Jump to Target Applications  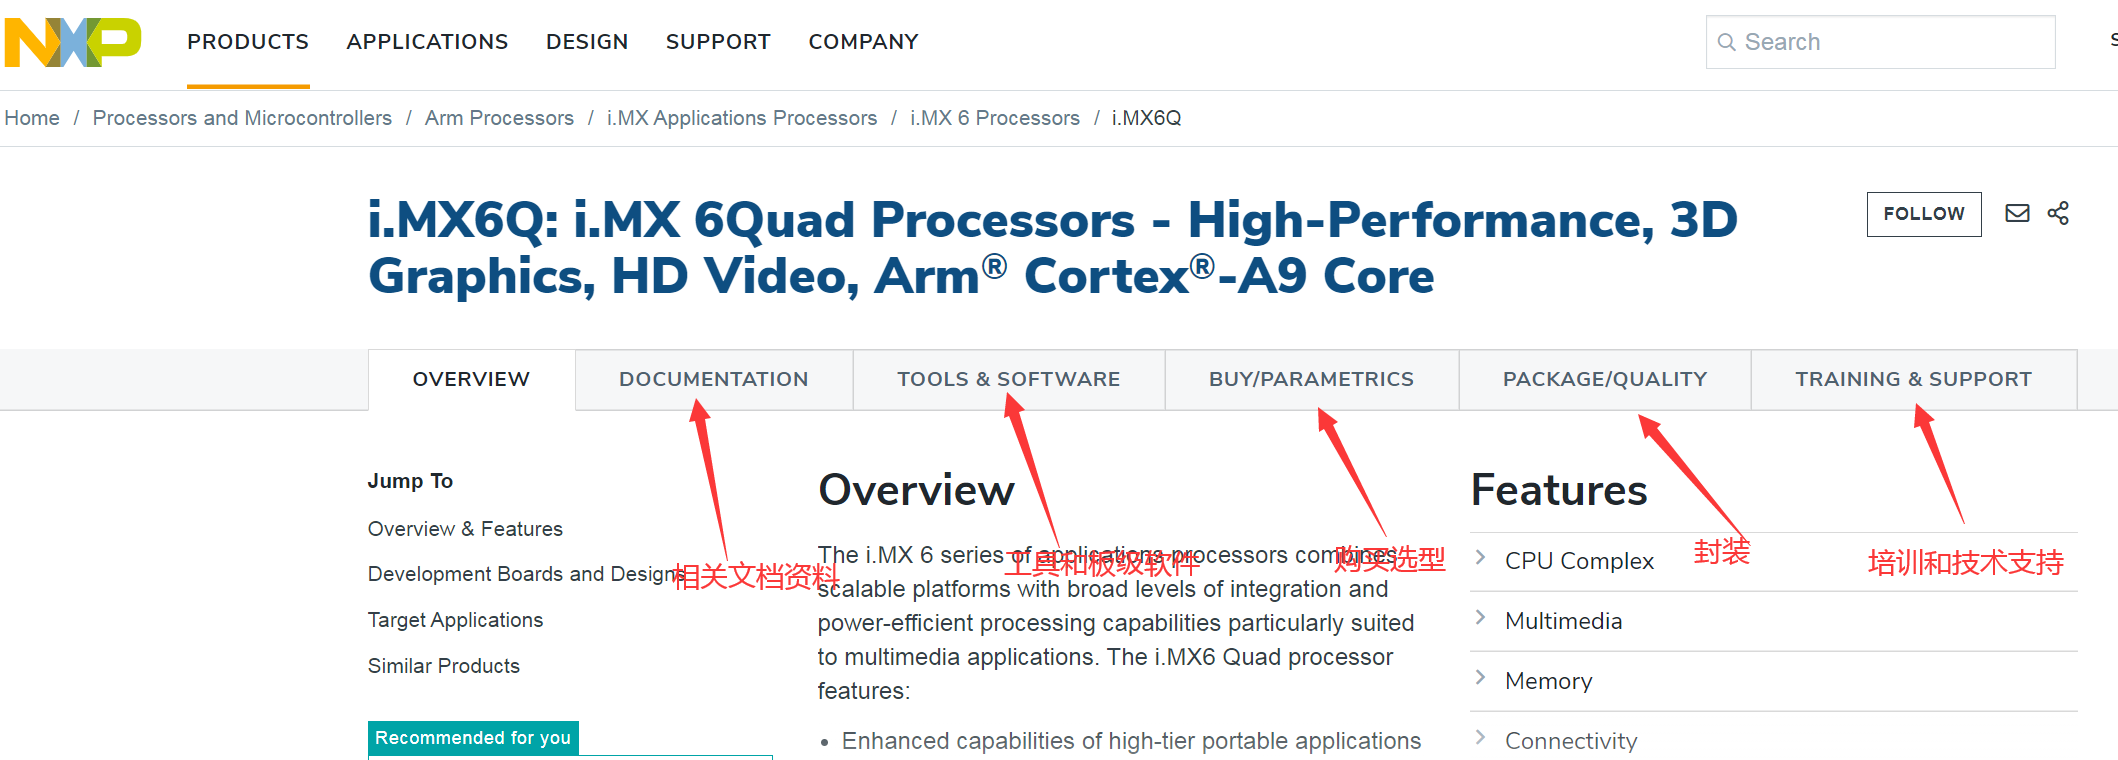pos(455,620)
